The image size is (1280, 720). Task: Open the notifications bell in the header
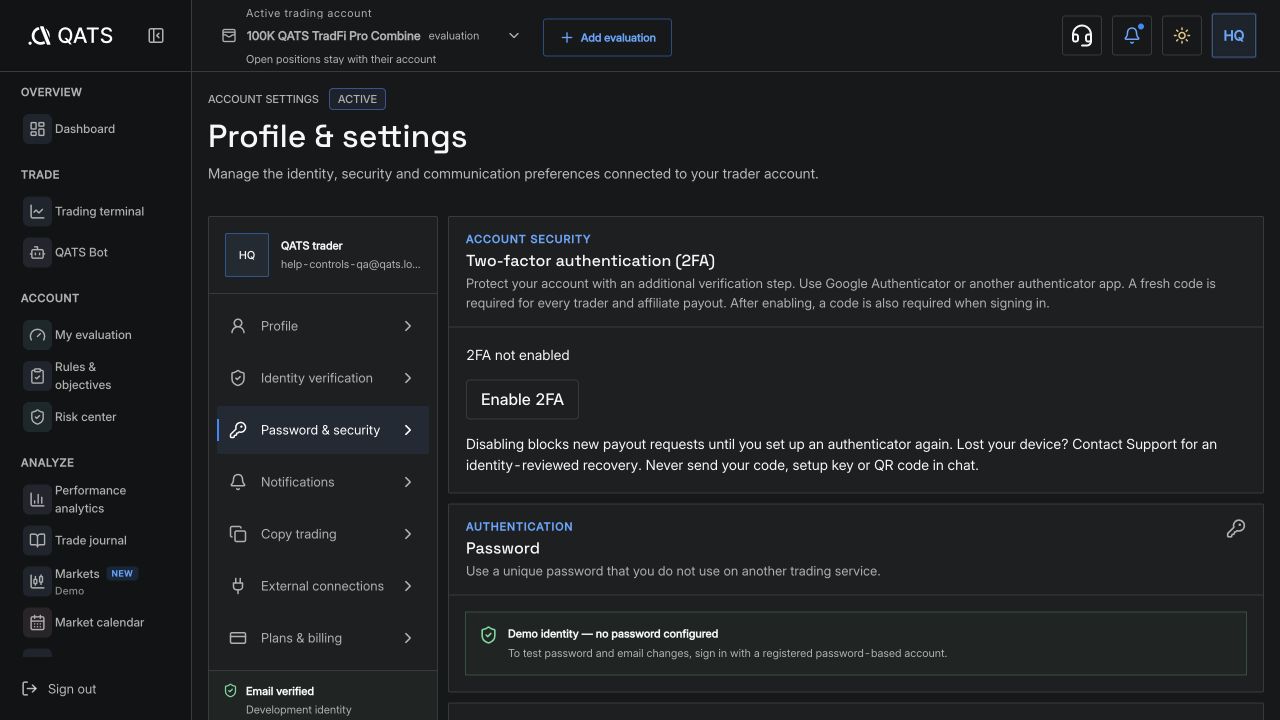(1132, 36)
